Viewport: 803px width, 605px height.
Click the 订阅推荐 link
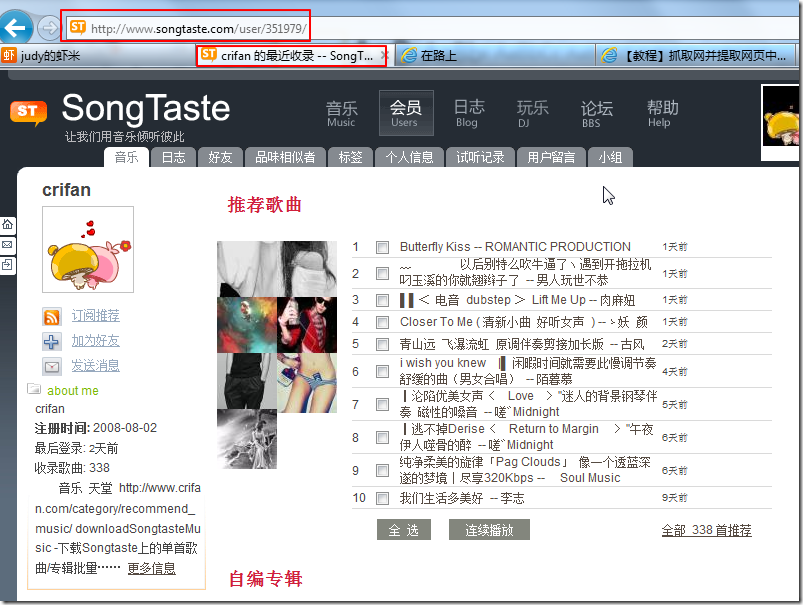[95, 316]
